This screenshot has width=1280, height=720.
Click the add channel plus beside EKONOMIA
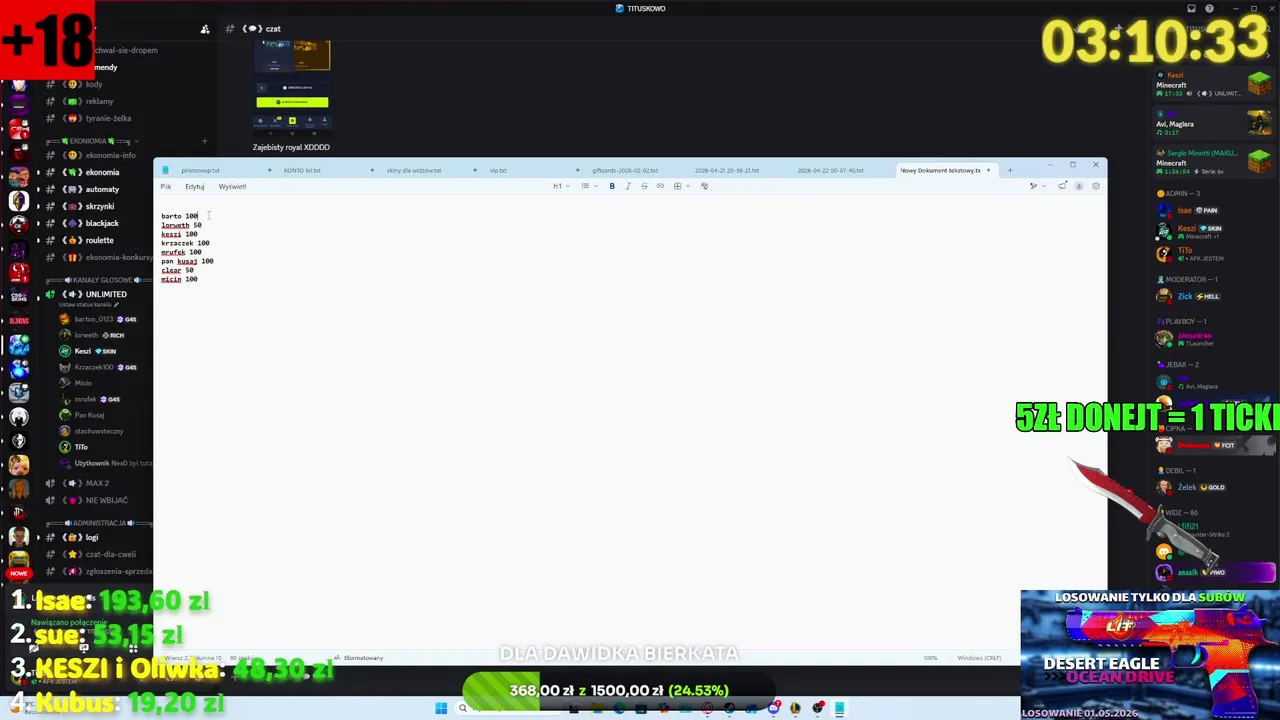pos(204,141)
